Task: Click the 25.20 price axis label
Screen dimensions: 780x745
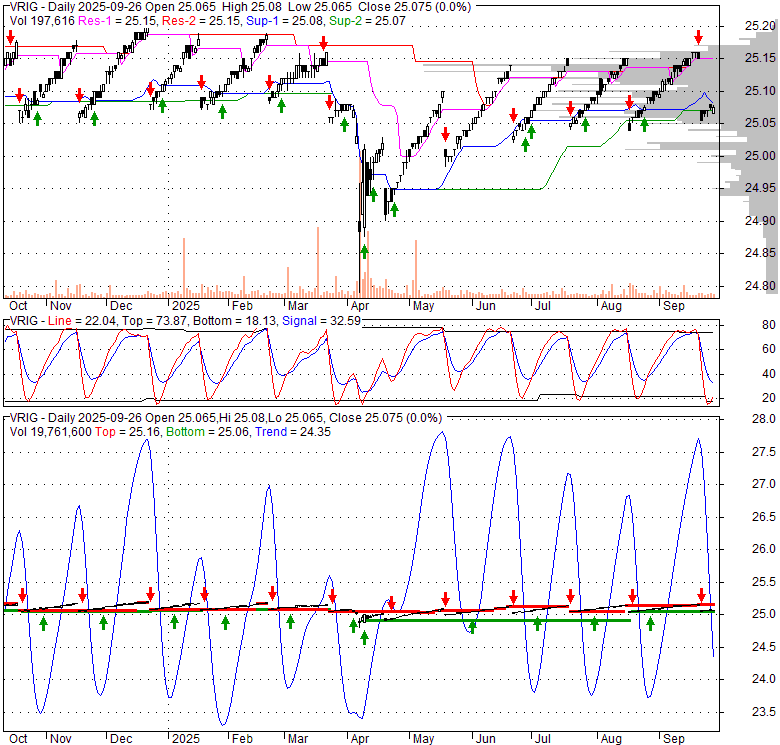Action: click(760, 26)
